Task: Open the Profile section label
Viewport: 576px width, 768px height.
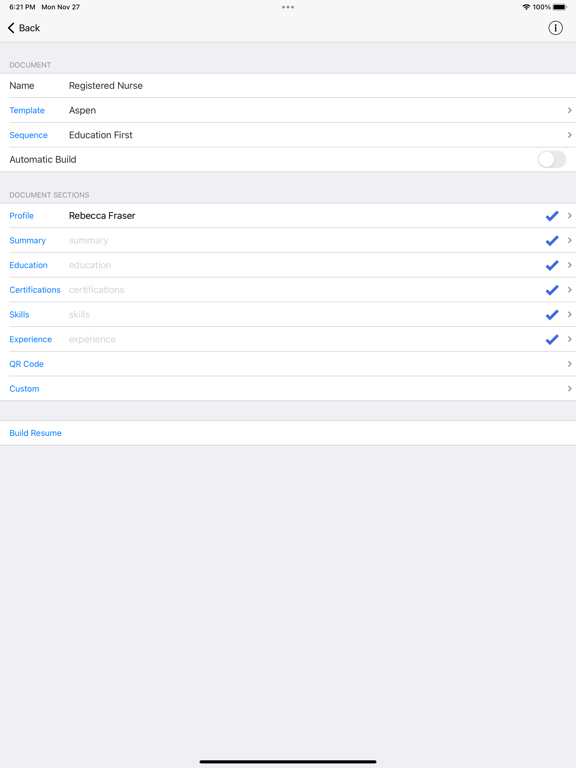Action: (x=22, y=216)
